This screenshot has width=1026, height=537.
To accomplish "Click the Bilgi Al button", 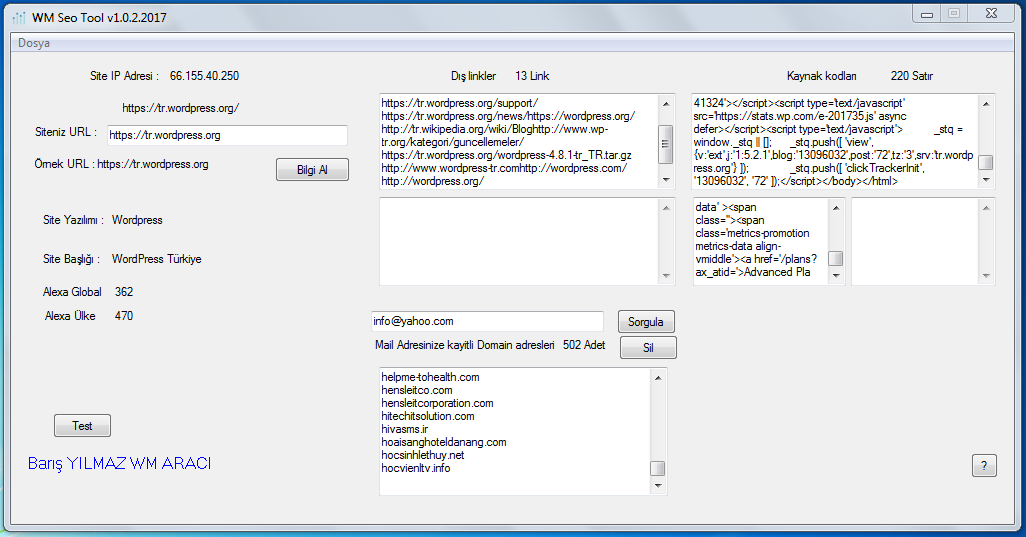I will tap(312, 169).
